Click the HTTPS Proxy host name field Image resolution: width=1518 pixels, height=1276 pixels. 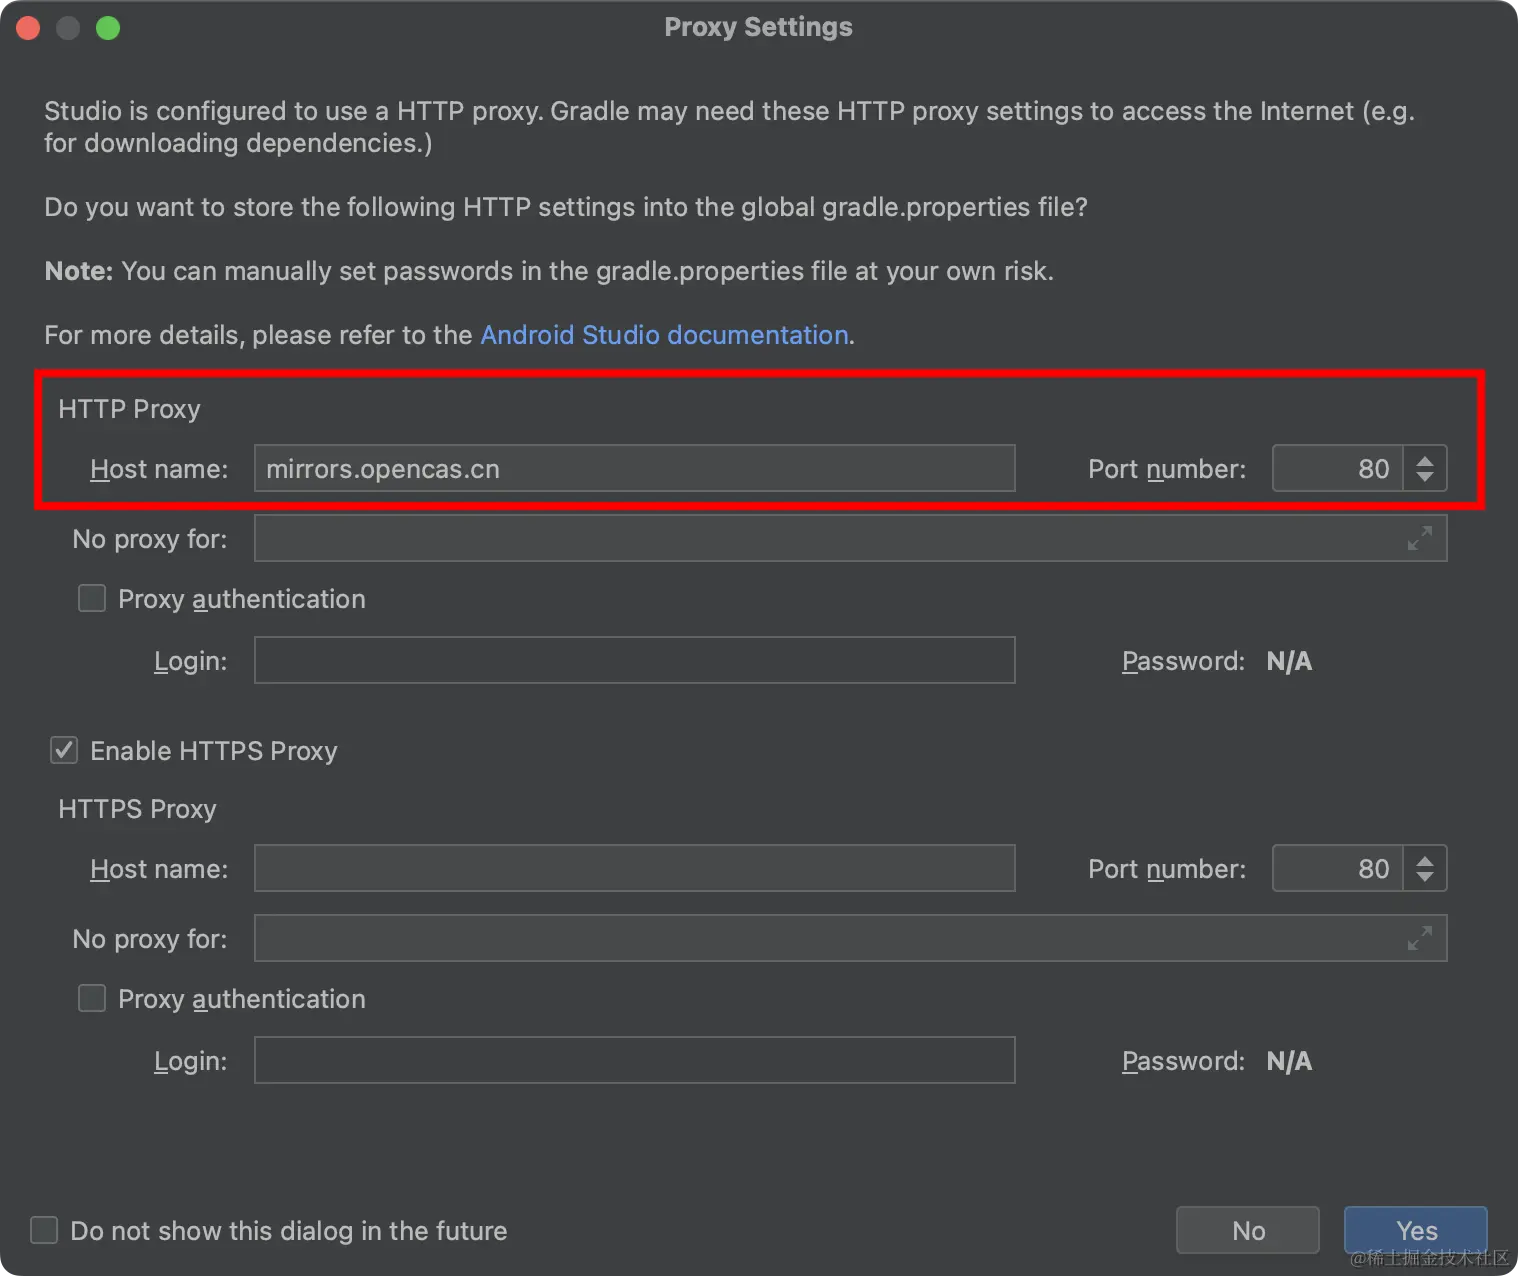click(x=635, y=868)
